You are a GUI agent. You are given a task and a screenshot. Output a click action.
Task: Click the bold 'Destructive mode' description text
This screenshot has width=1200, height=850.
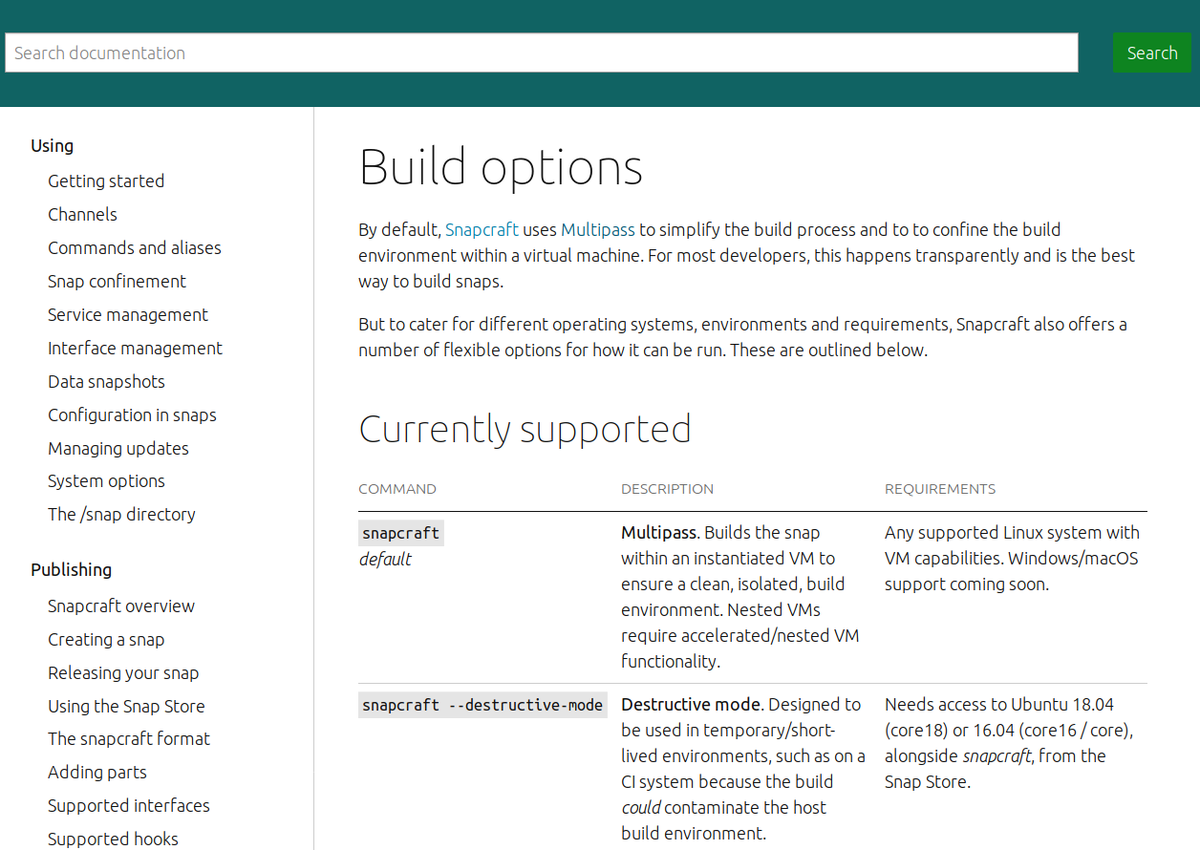(x=690, y=705)
